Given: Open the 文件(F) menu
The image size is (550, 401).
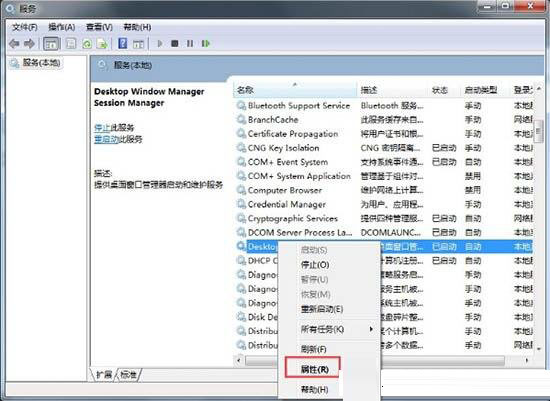Looking at the screenshot, I should click(25, 27).
